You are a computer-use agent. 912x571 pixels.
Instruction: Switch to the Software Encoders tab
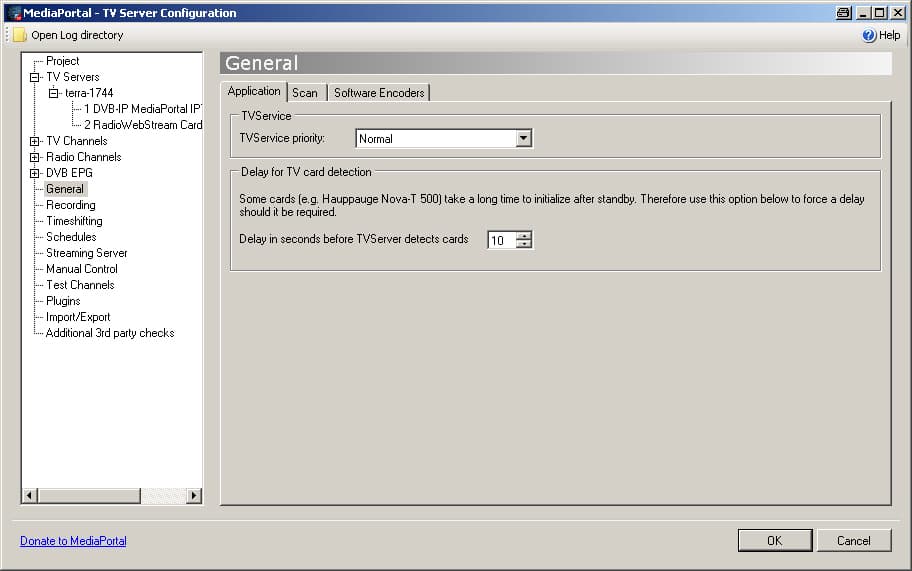[x=379, y=93]
